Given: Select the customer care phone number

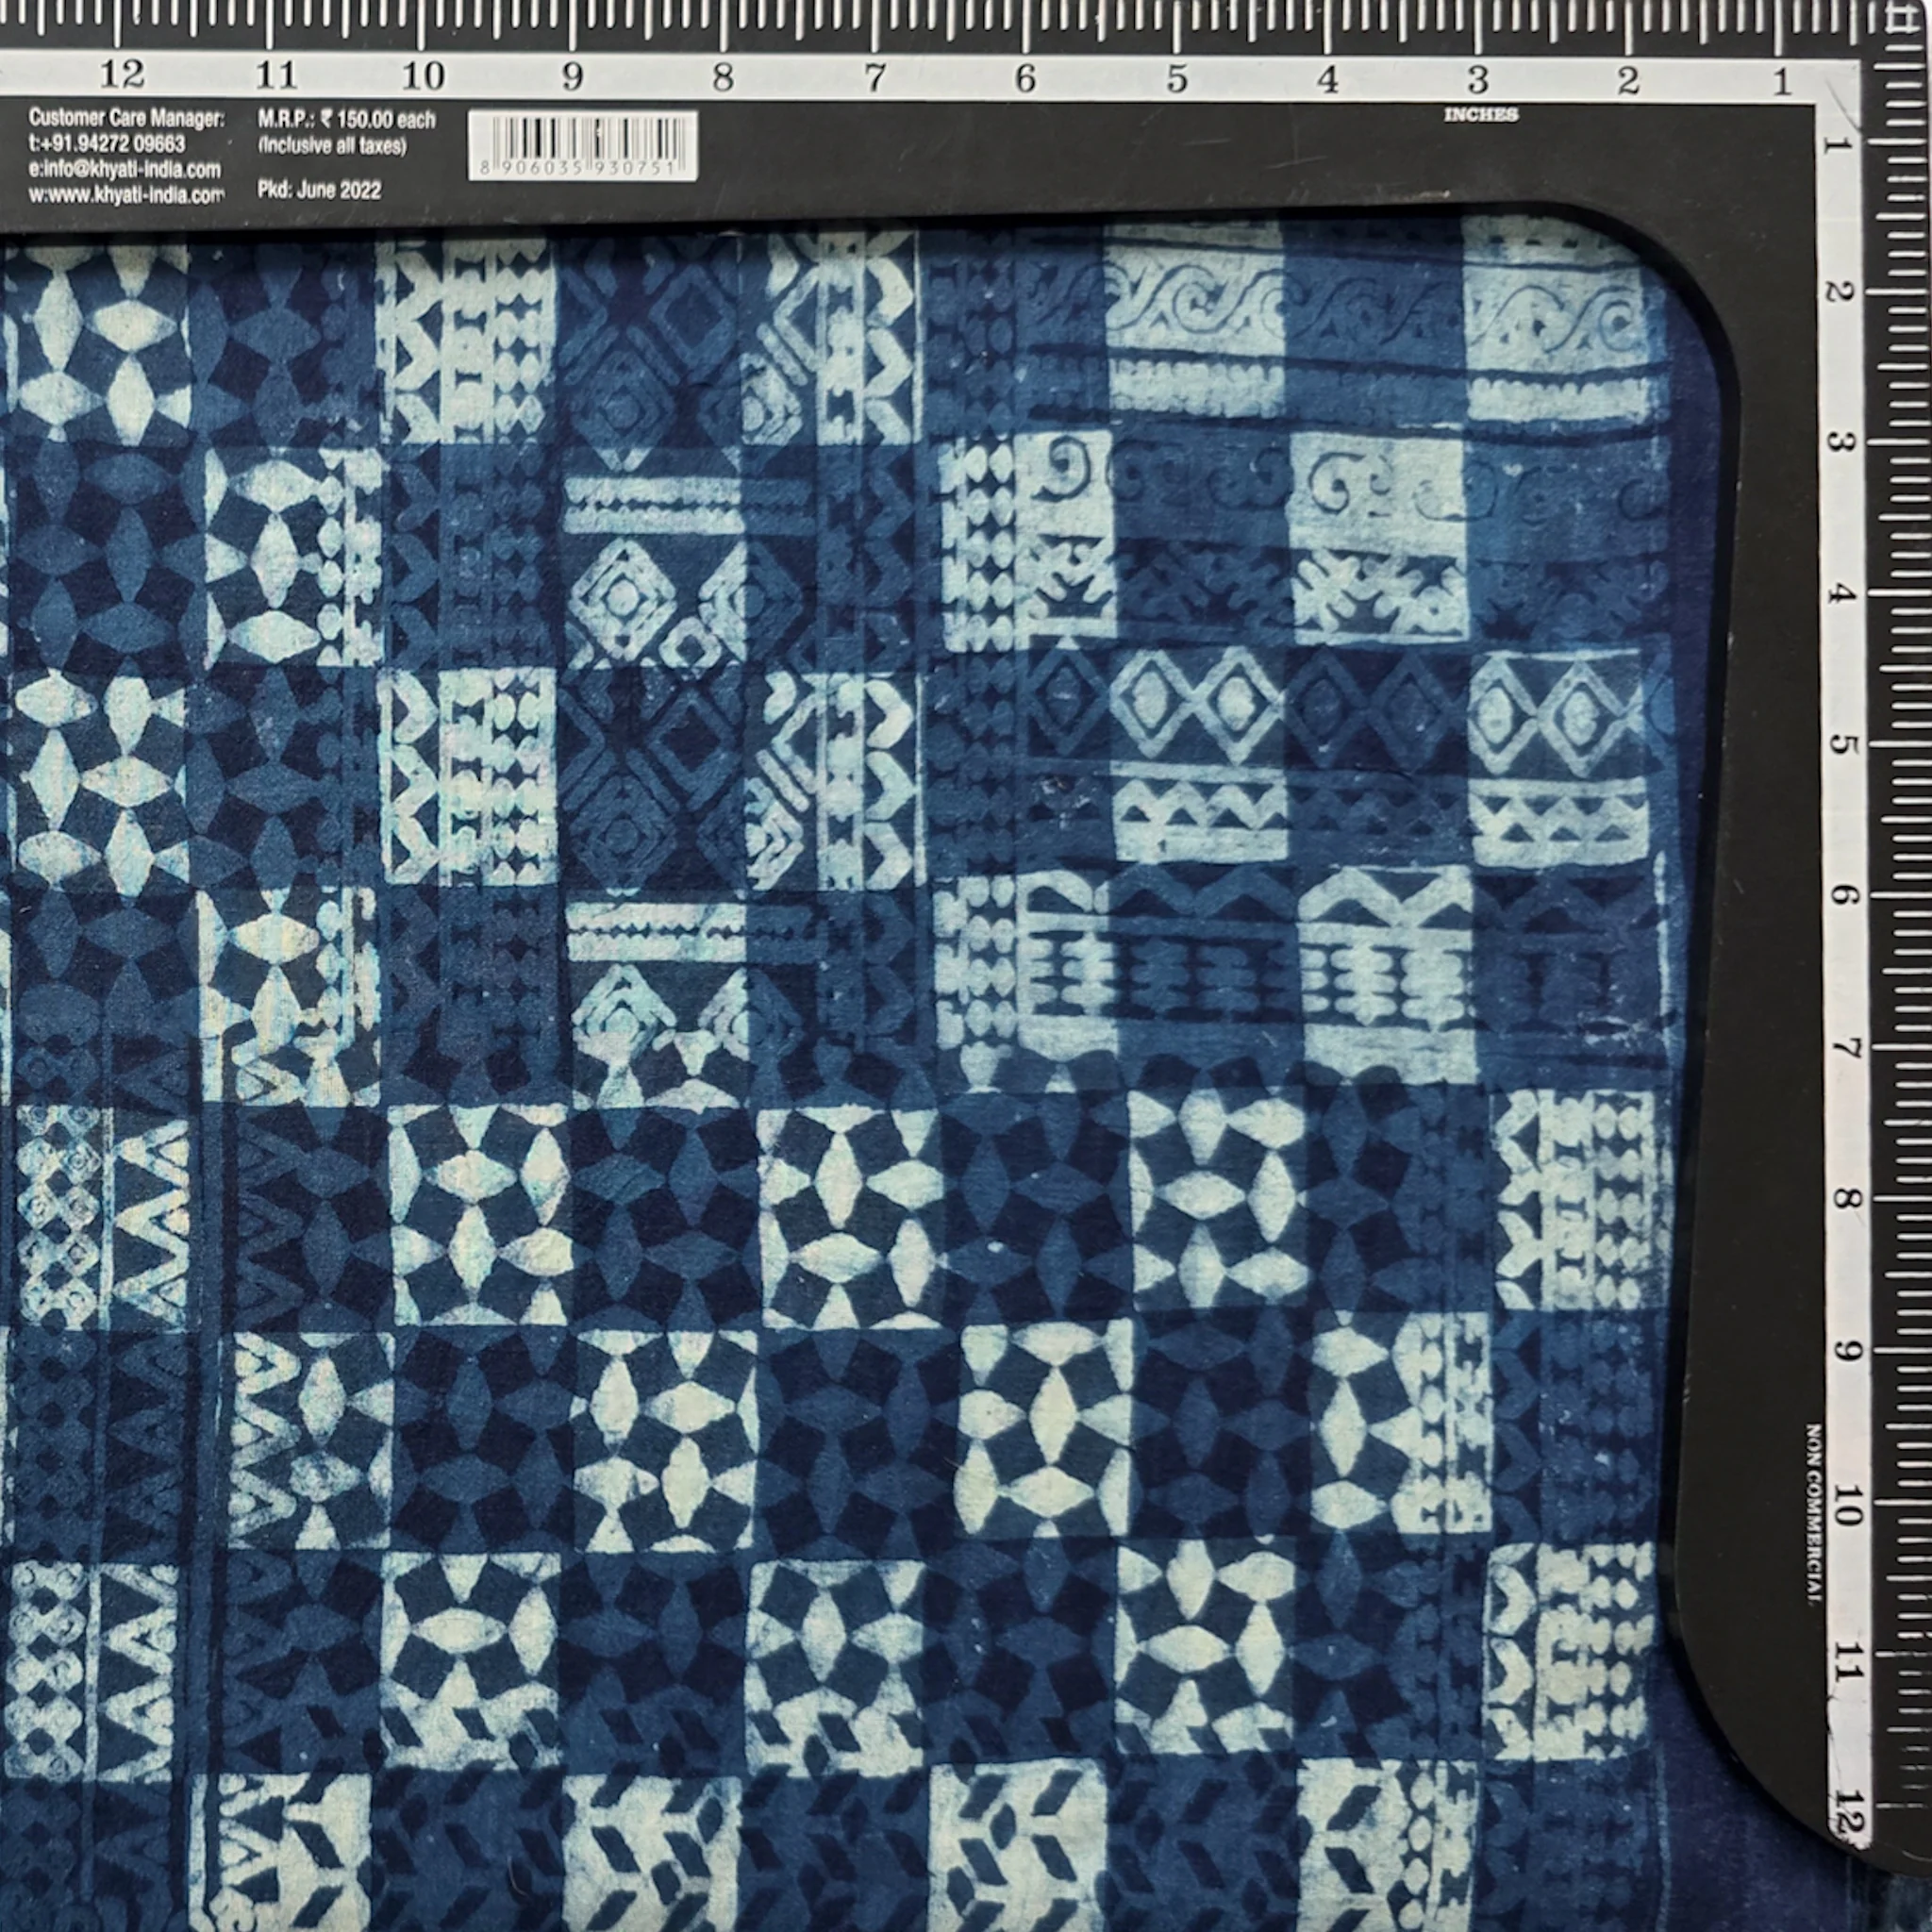Looking at the screenshot, I should [107, 144].
